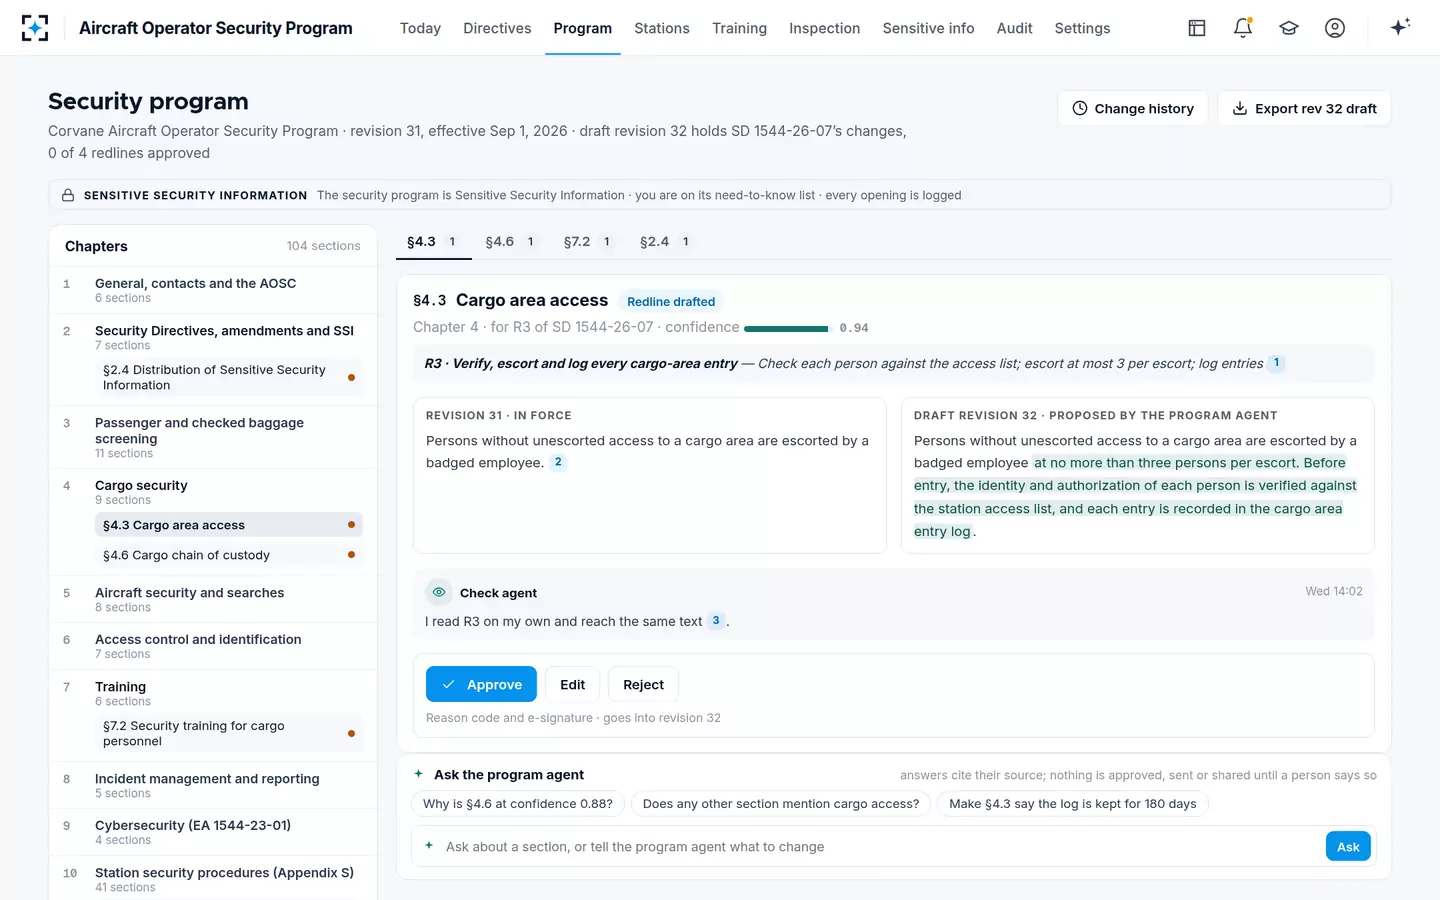Go to the Stations page
The image size is (1440, 900).
point(662,28)
